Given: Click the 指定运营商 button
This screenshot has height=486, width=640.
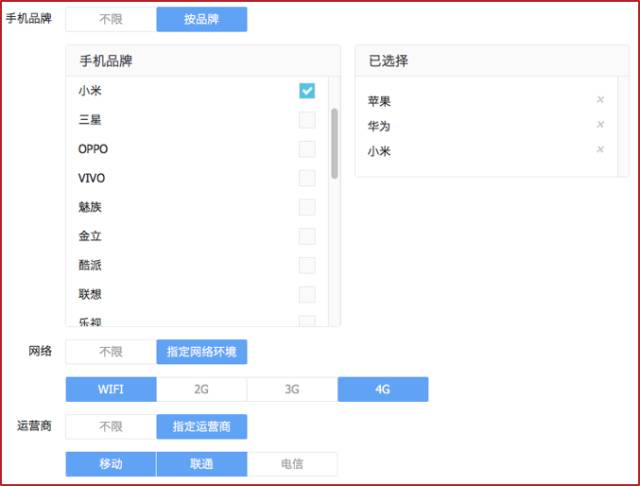Looking at the screenshot, I should pos(202,427).
